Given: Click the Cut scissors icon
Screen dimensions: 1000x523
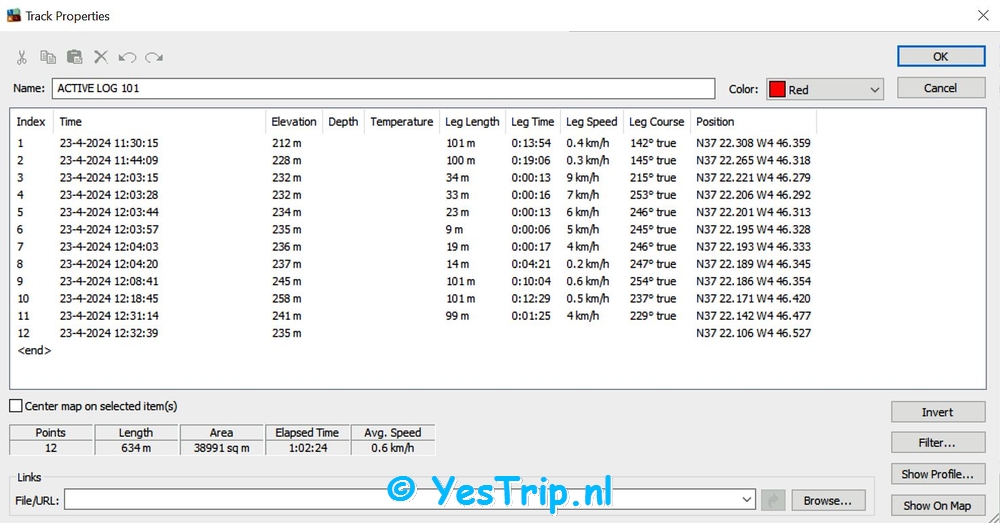Looking at the screenshot, I should tap(22, 58).
